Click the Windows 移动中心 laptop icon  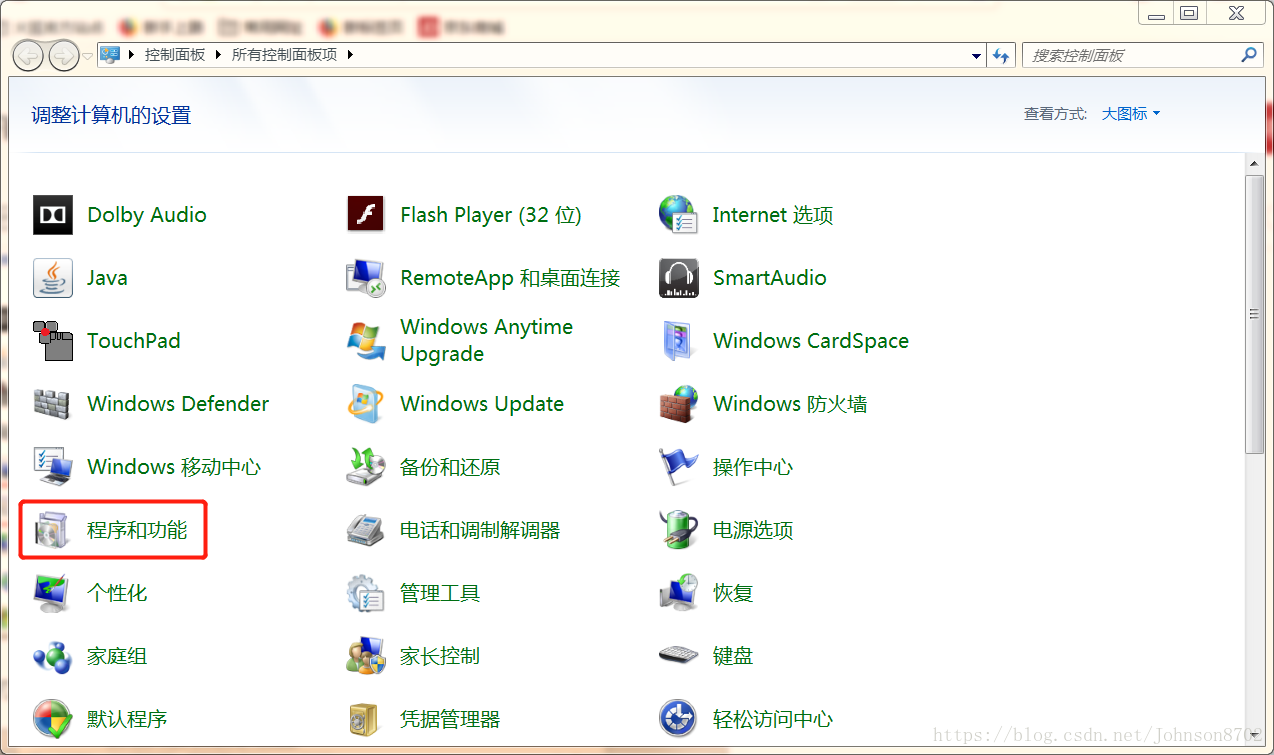pos(53,467)
